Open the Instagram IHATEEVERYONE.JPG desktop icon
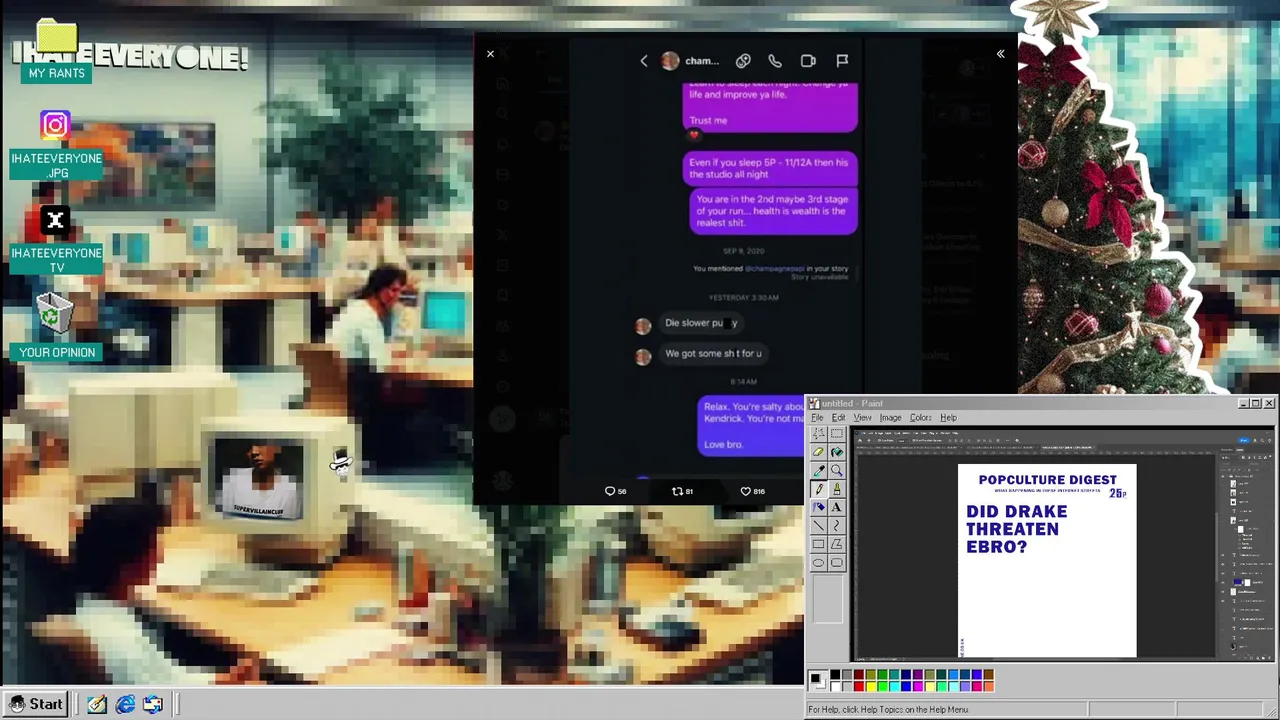This screenshot has width=1280, height=720. (x=57, y=145)
